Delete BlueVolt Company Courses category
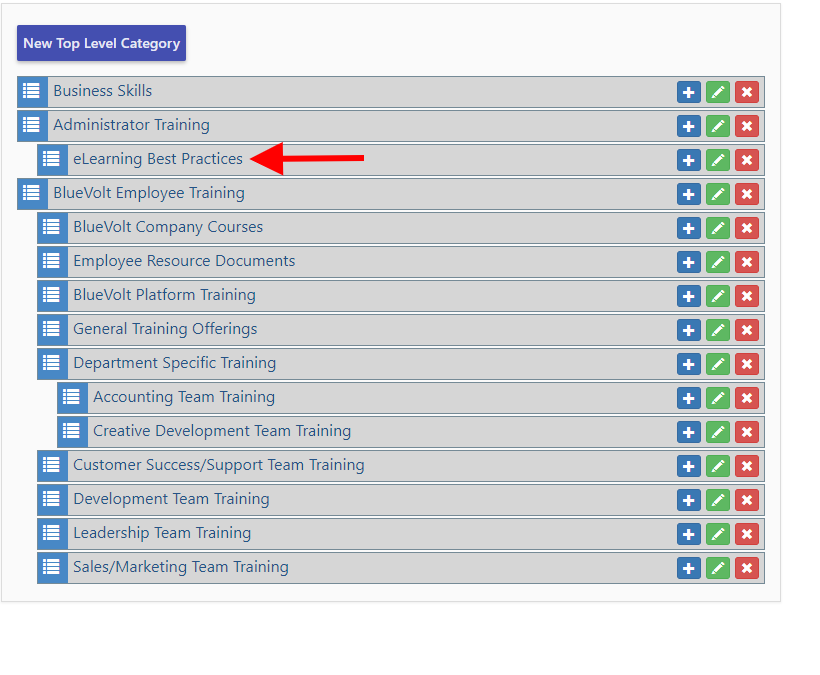 tap(747, 228)
